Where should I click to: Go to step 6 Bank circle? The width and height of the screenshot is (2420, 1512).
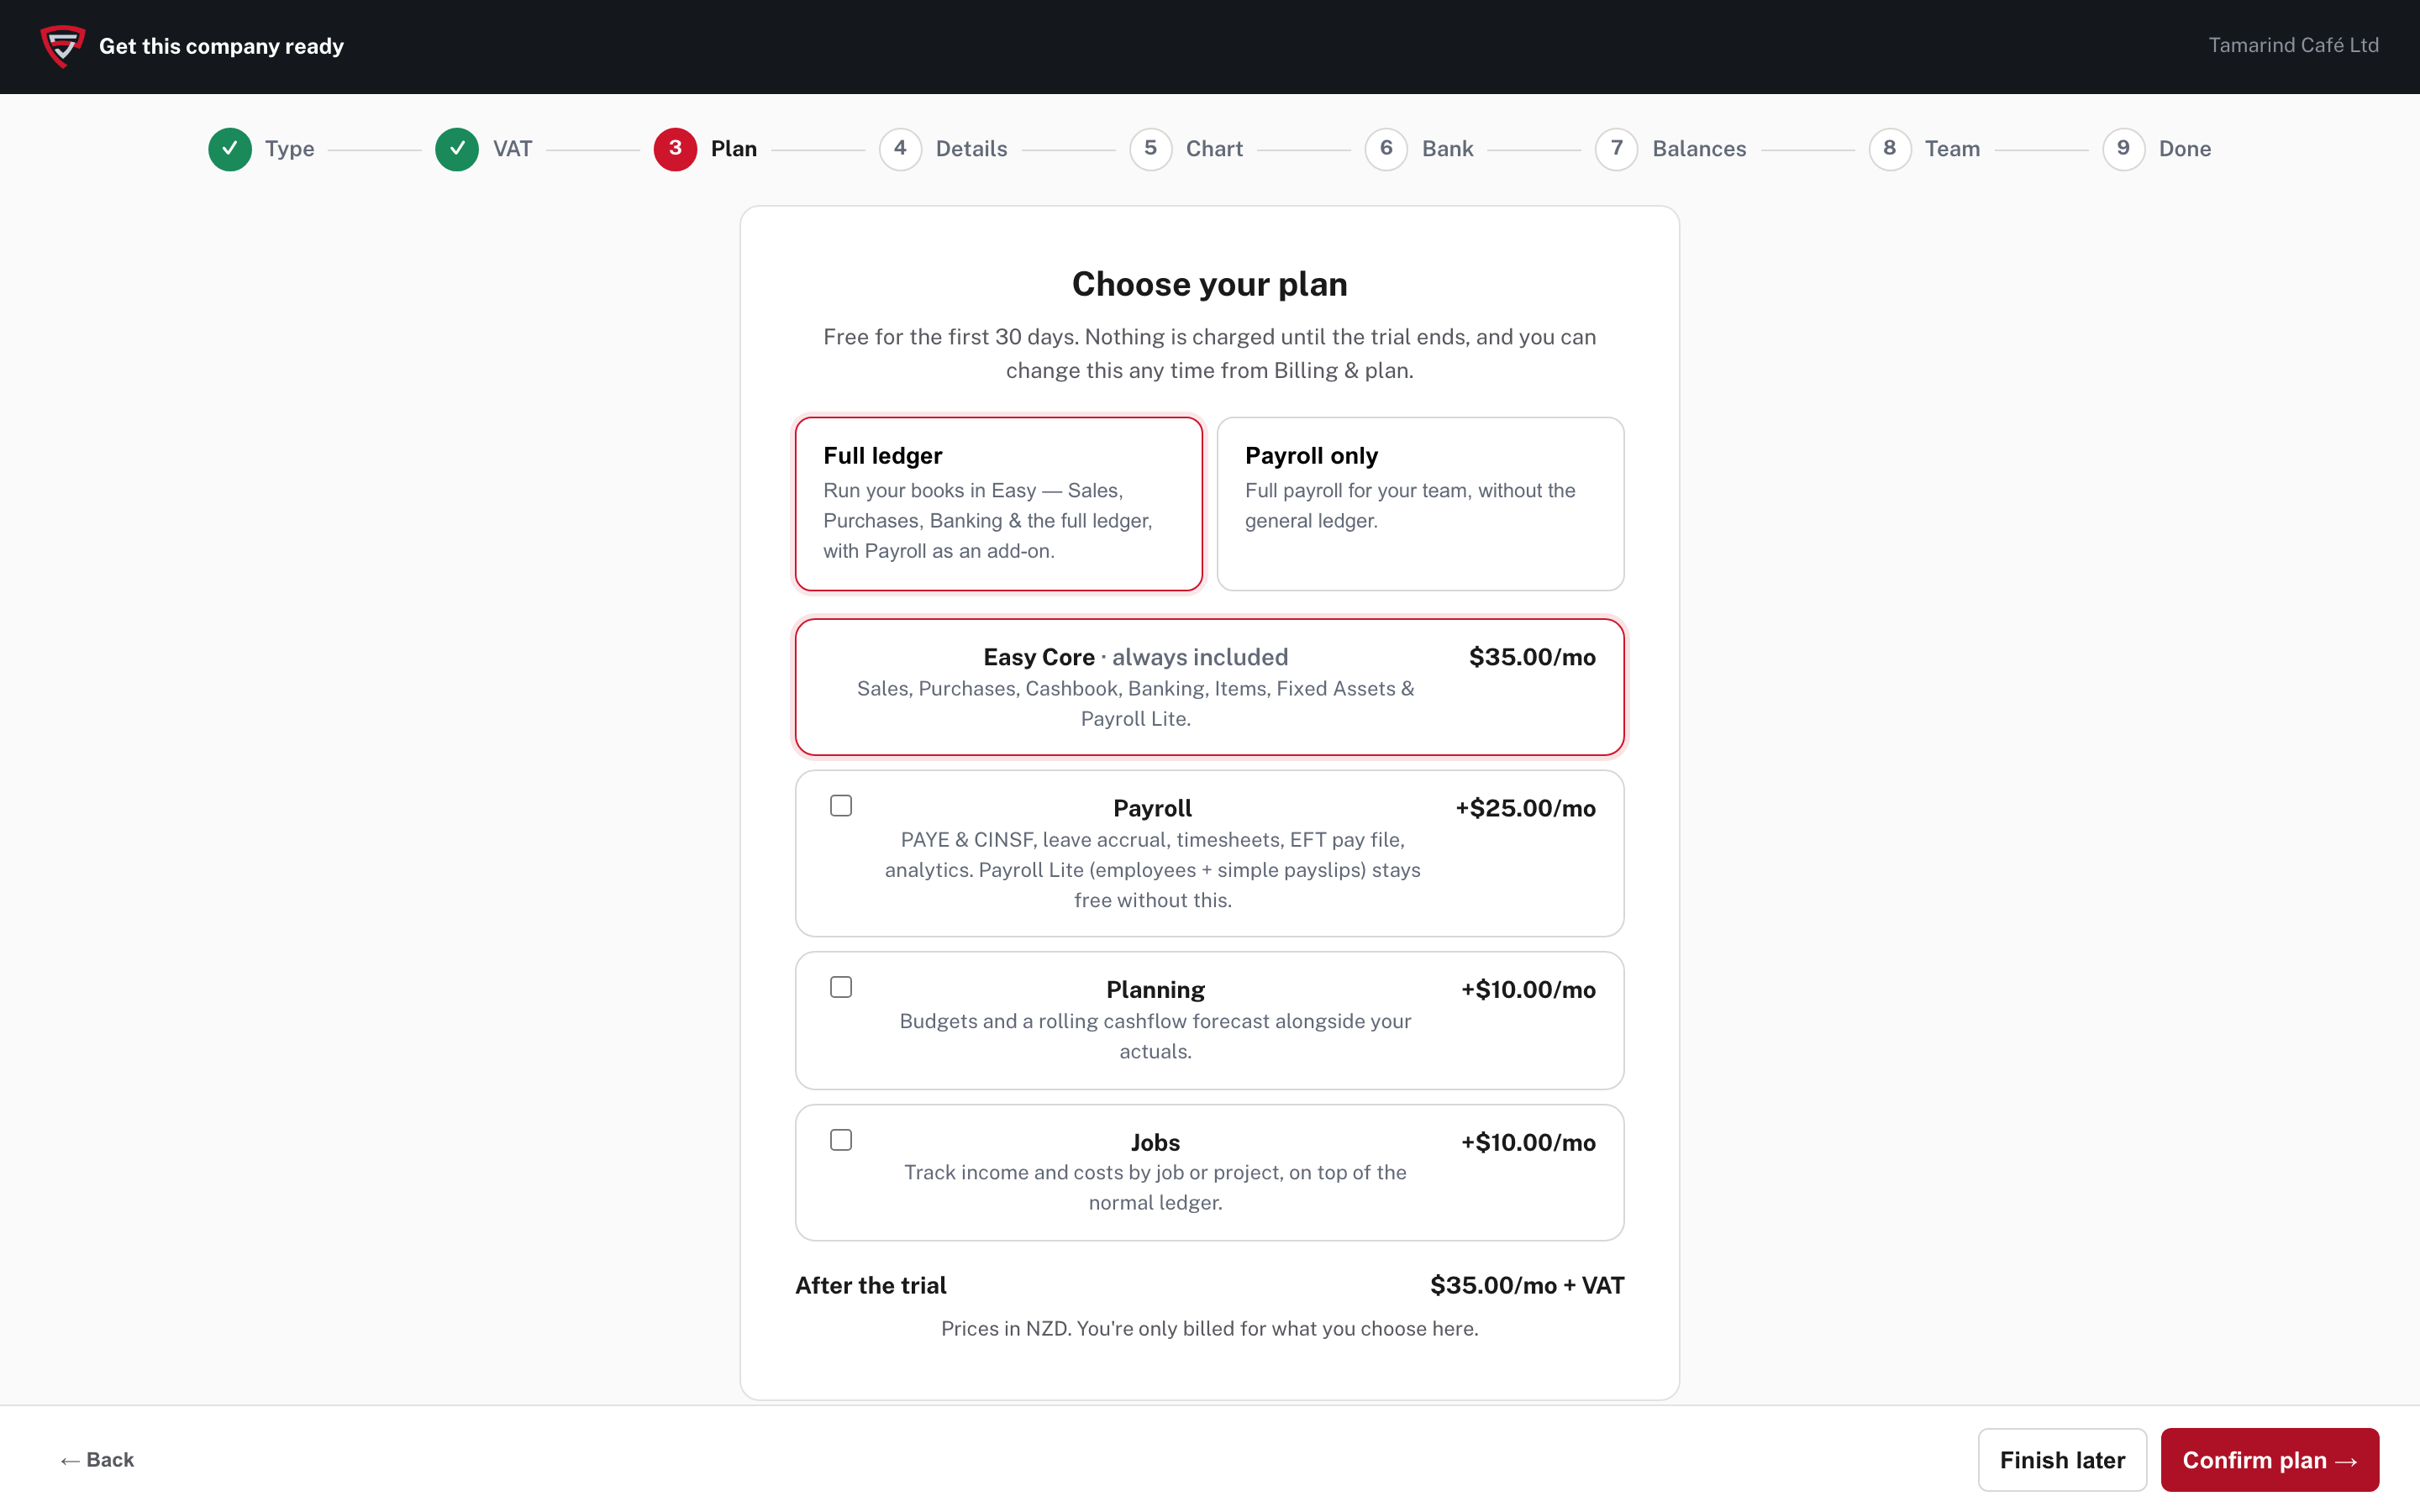point(1386,149)
